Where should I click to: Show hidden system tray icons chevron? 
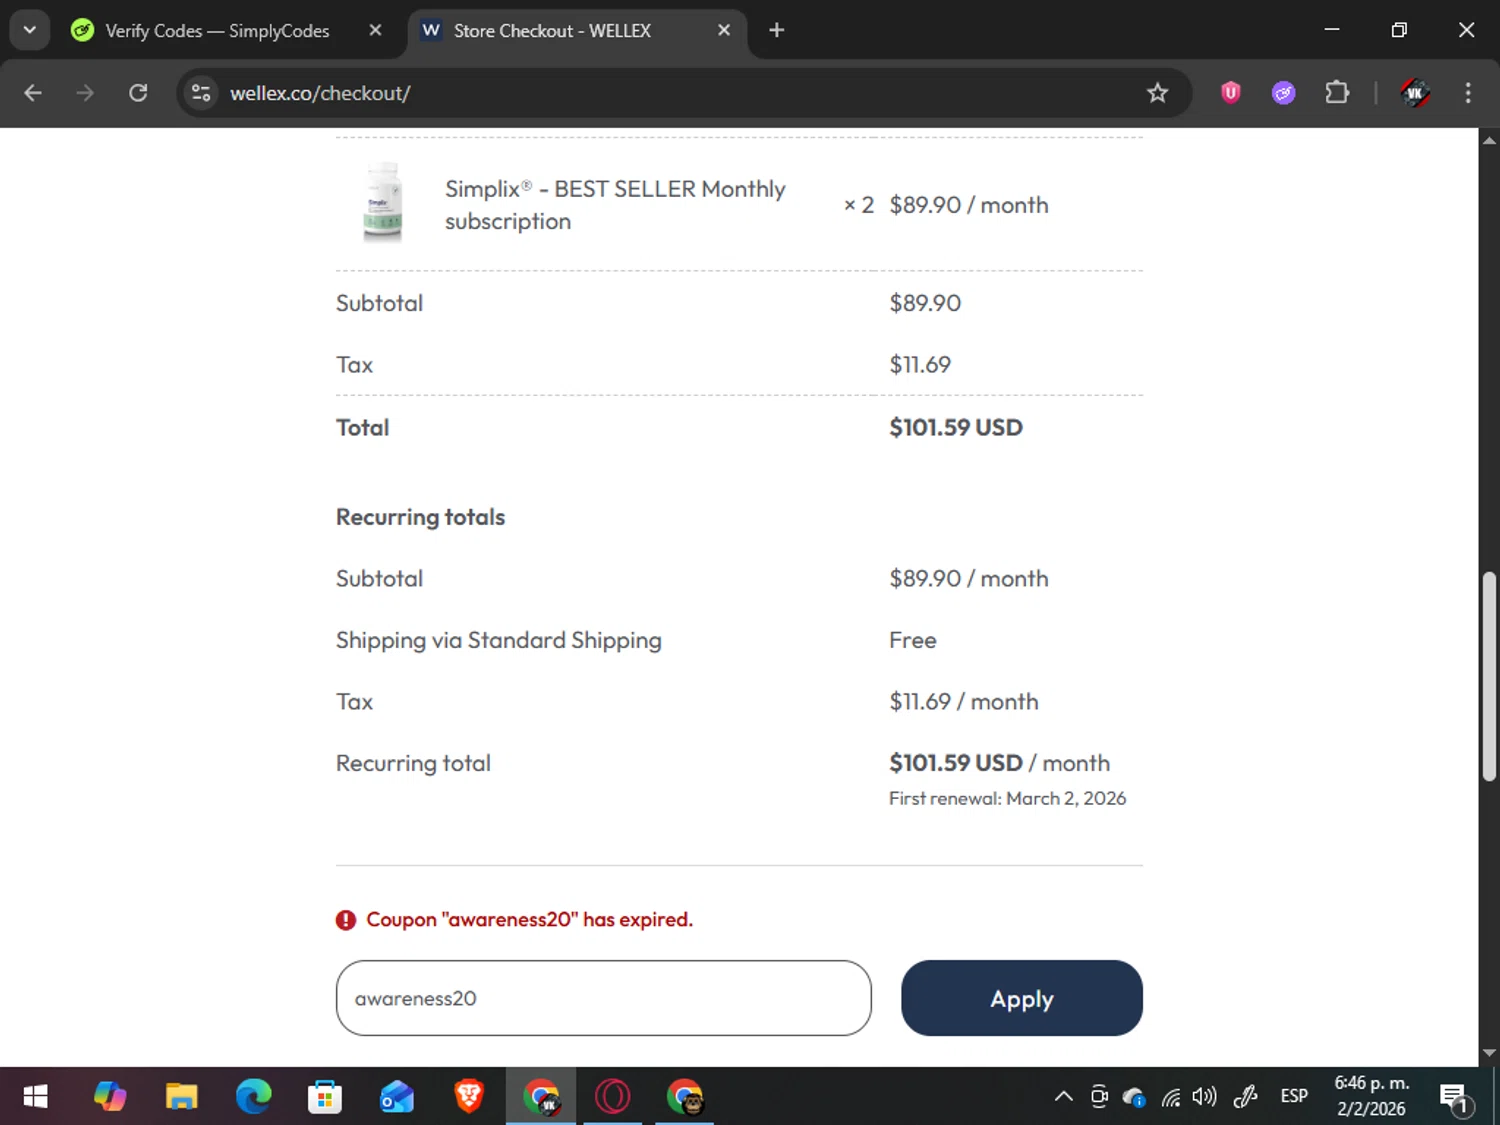(x=1064, y=1097)
